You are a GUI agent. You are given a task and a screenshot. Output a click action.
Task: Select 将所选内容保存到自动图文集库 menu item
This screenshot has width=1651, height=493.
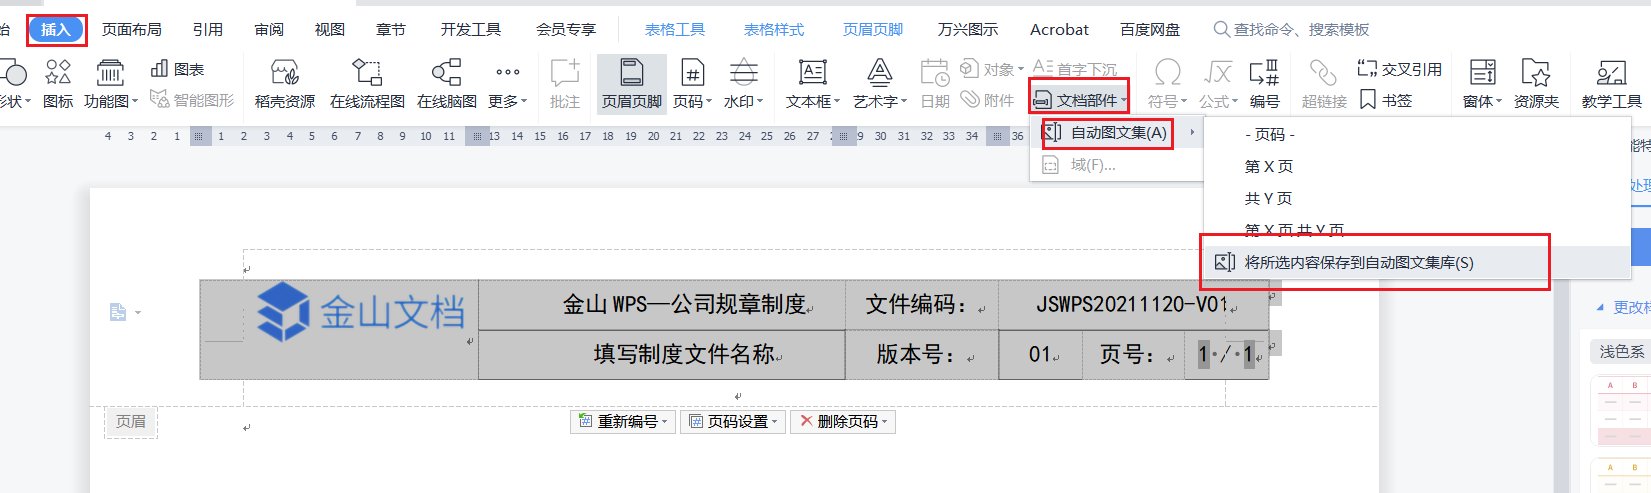[1358, 263]
